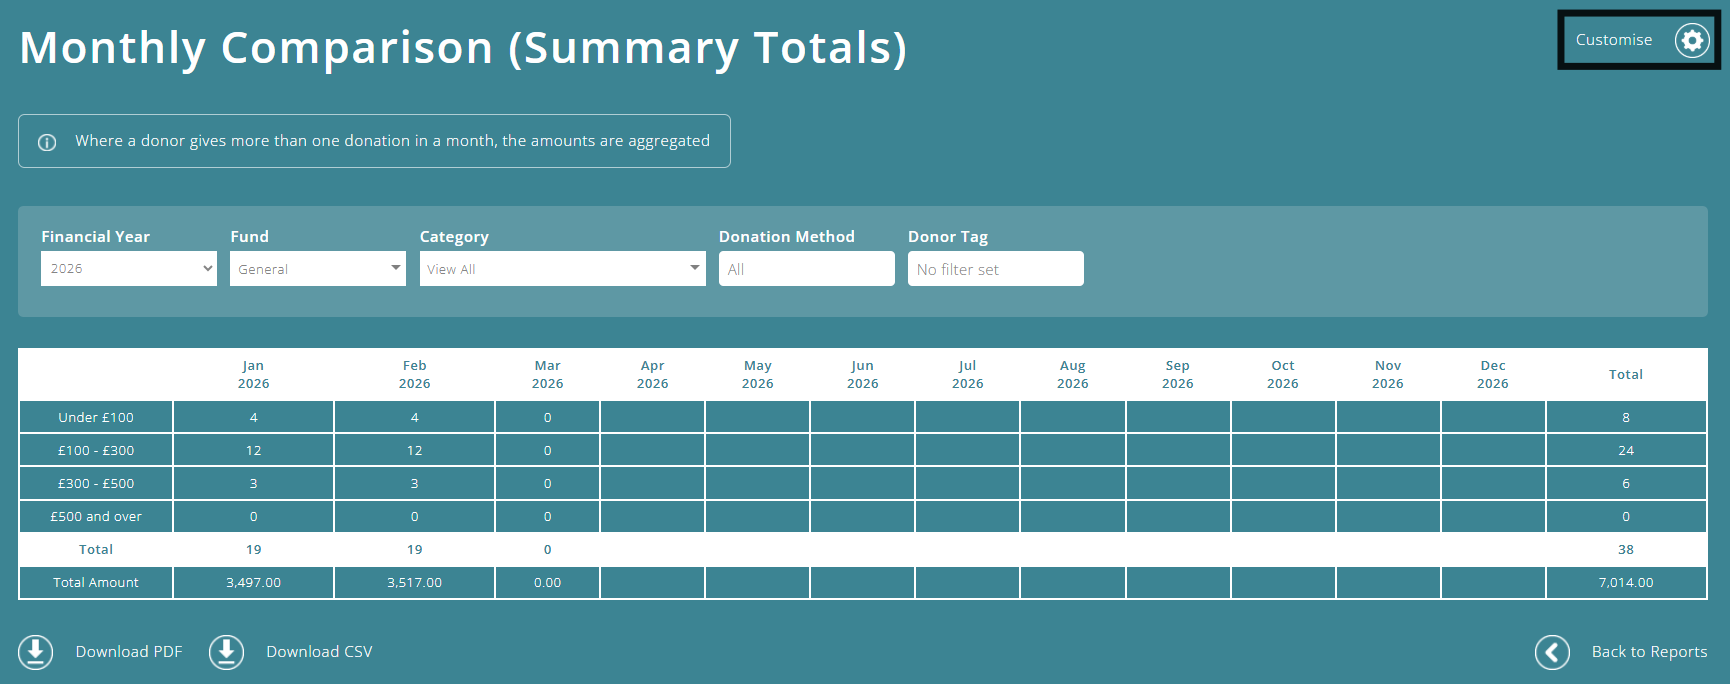Click the Download CSV link

point(319,652)
